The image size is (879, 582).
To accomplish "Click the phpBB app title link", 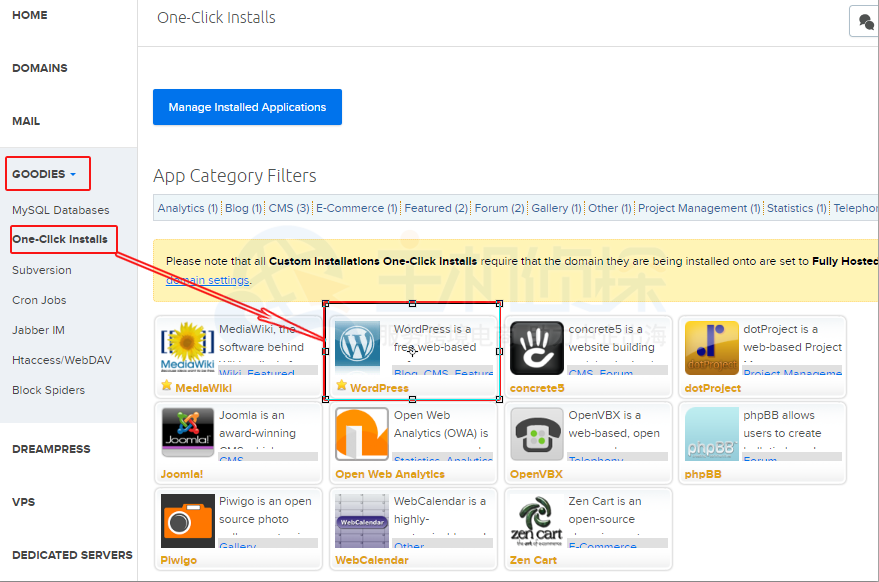I will pyautogui.click(x=704, y=474).
